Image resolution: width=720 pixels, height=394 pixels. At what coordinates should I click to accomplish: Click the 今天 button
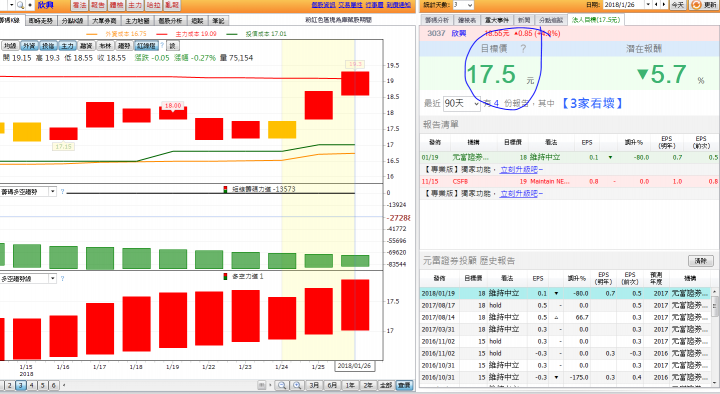pos(678,5)
